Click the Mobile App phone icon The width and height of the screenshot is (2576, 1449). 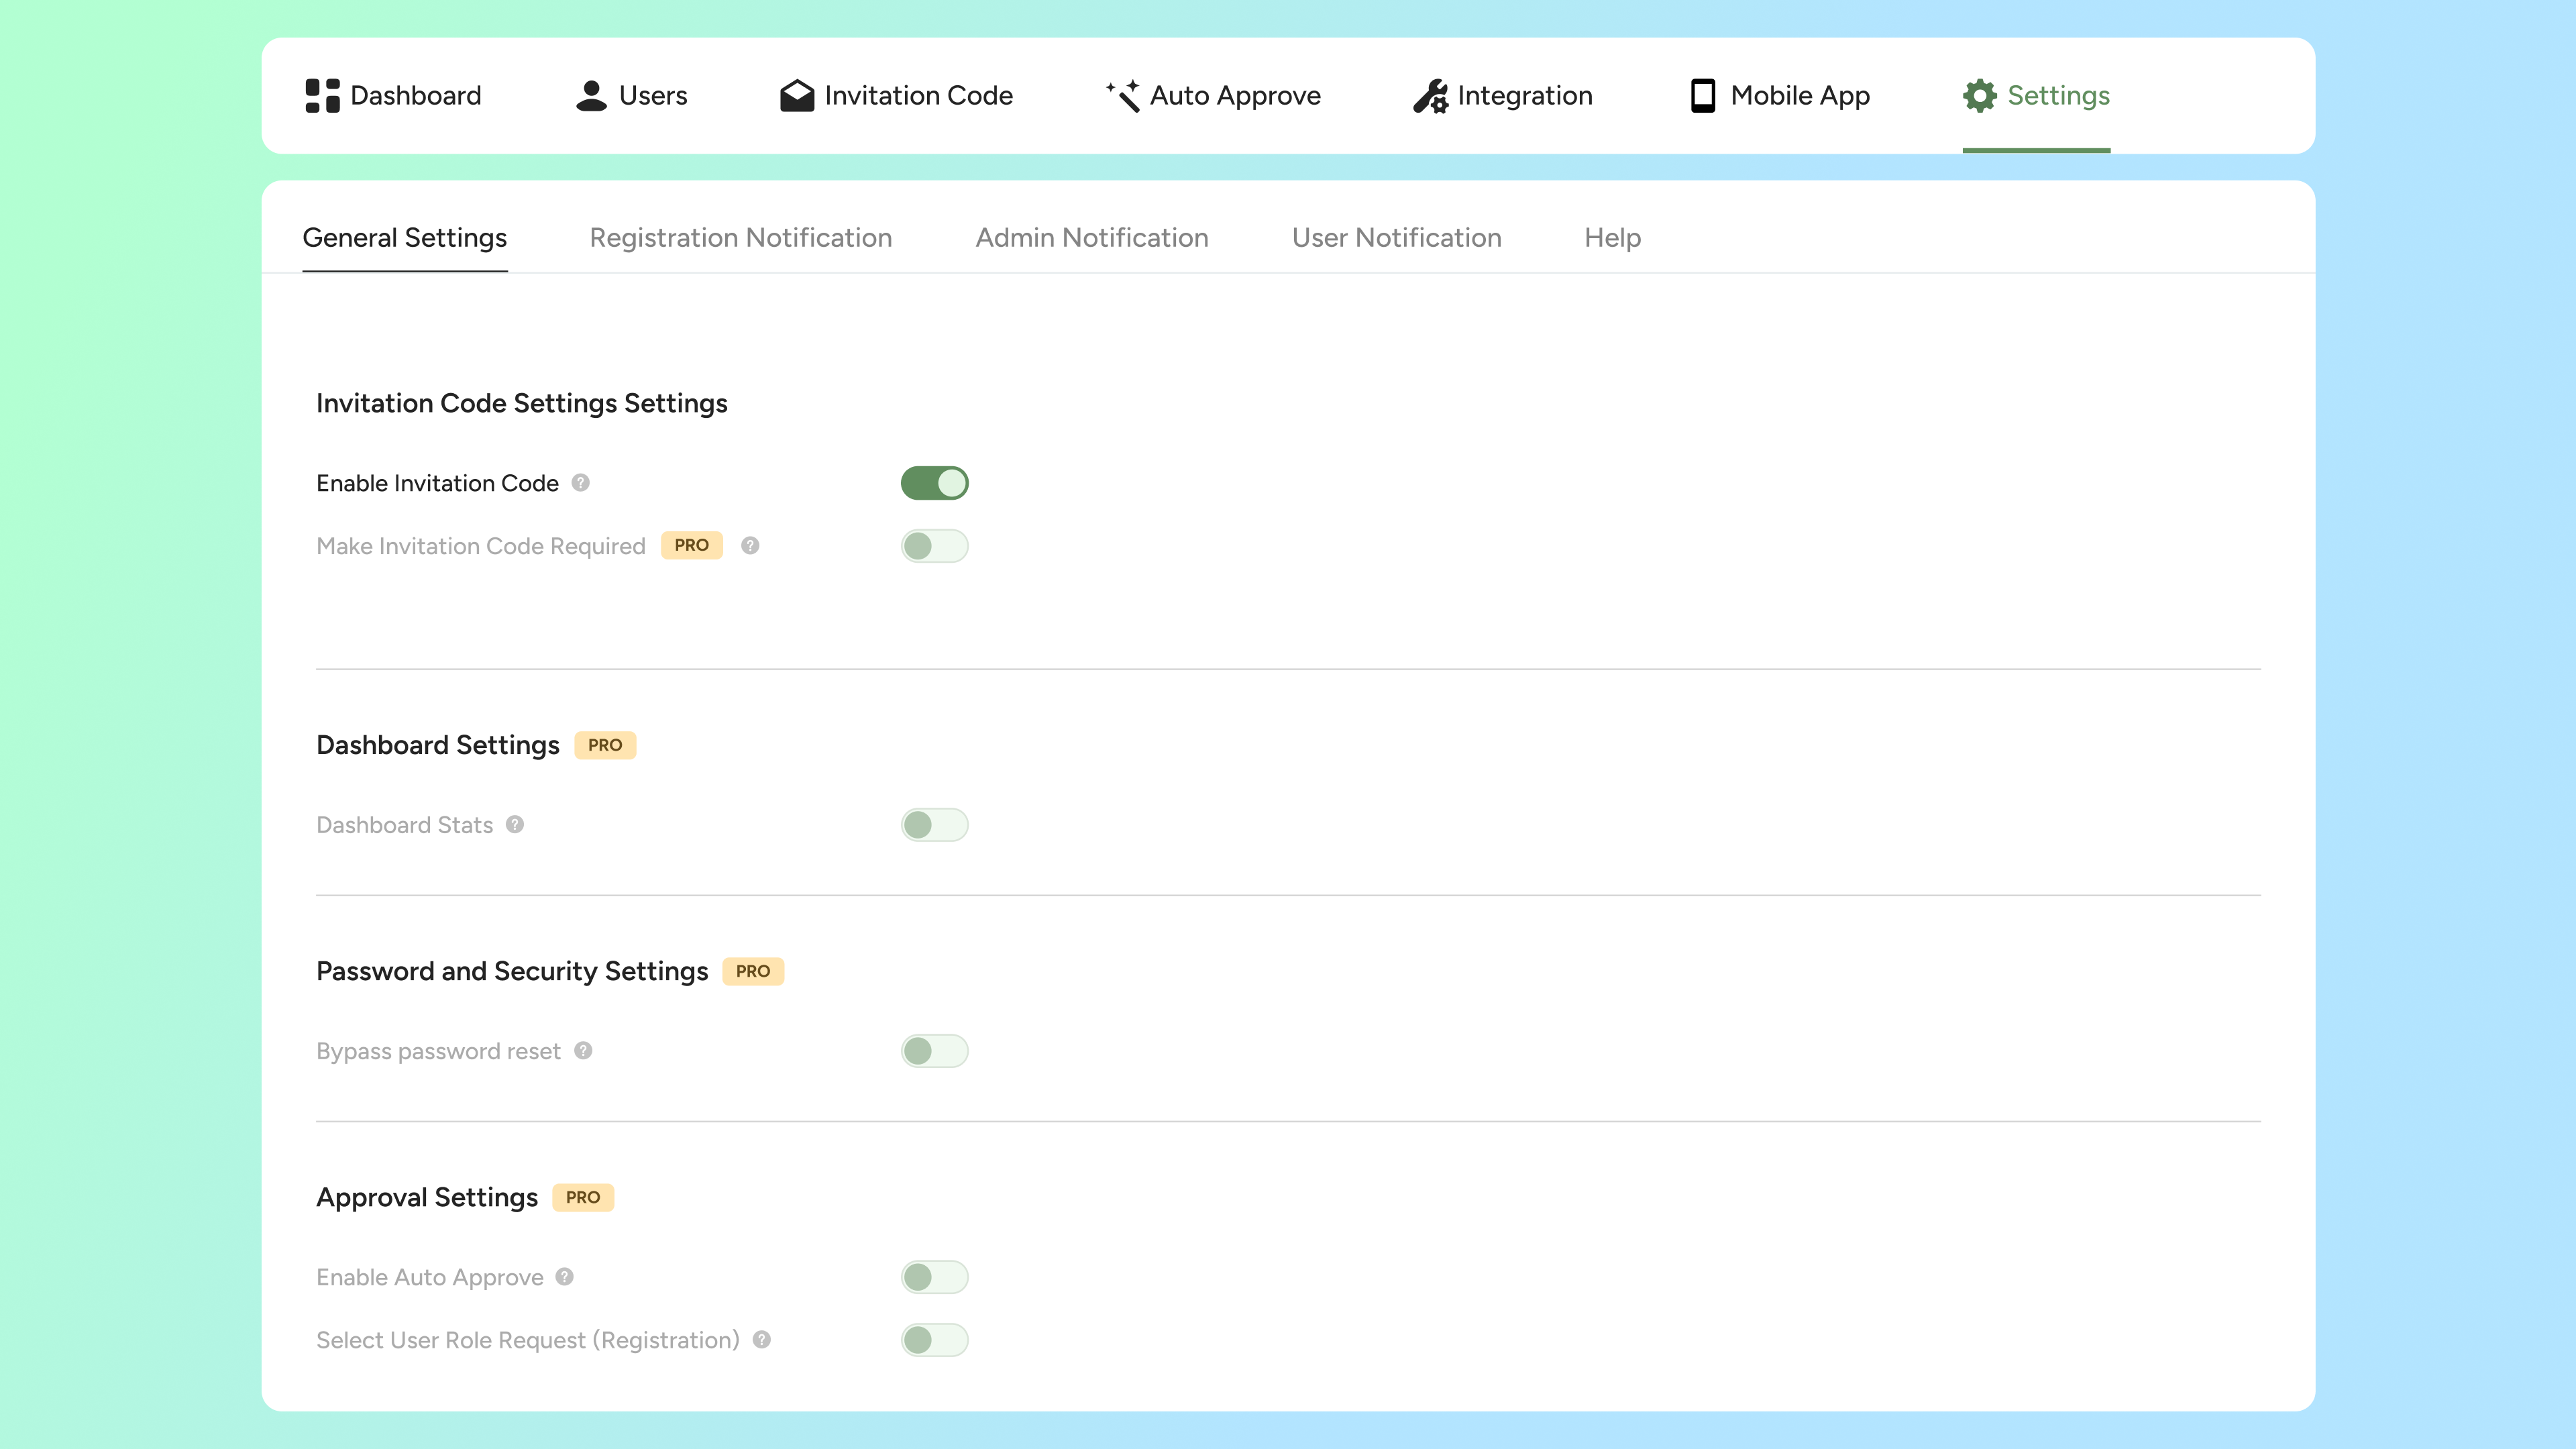[x=1702, y=96]
